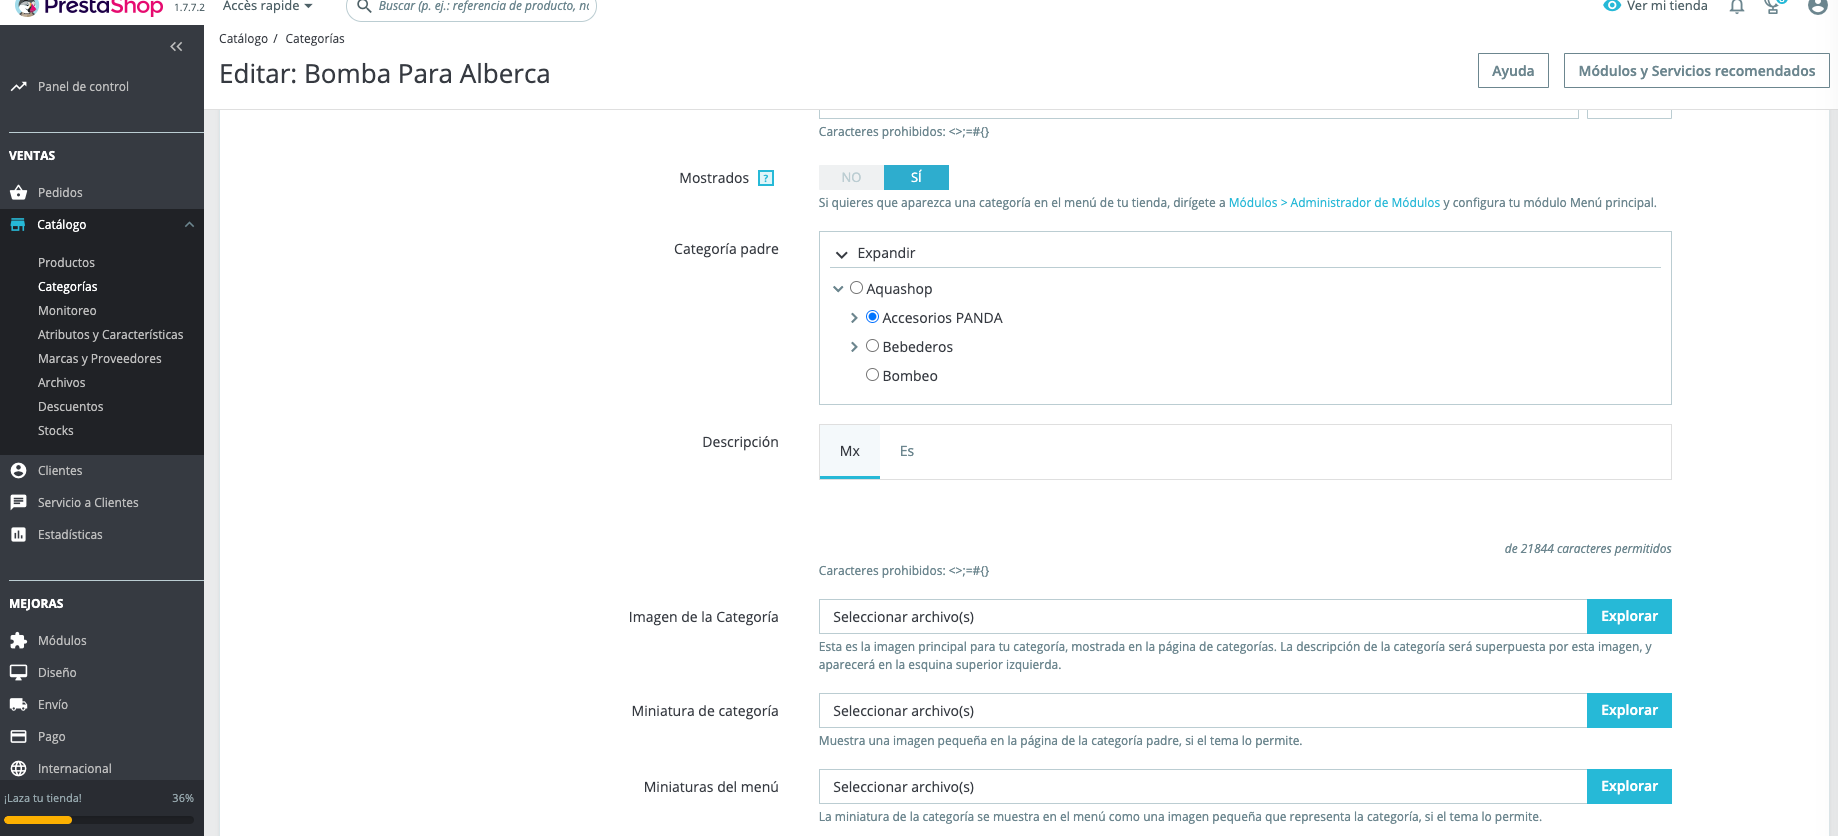This screenshot has width=1838, height=836.
Task: Click the Imagen de la Categoría file field
Action: point(1202,617)
